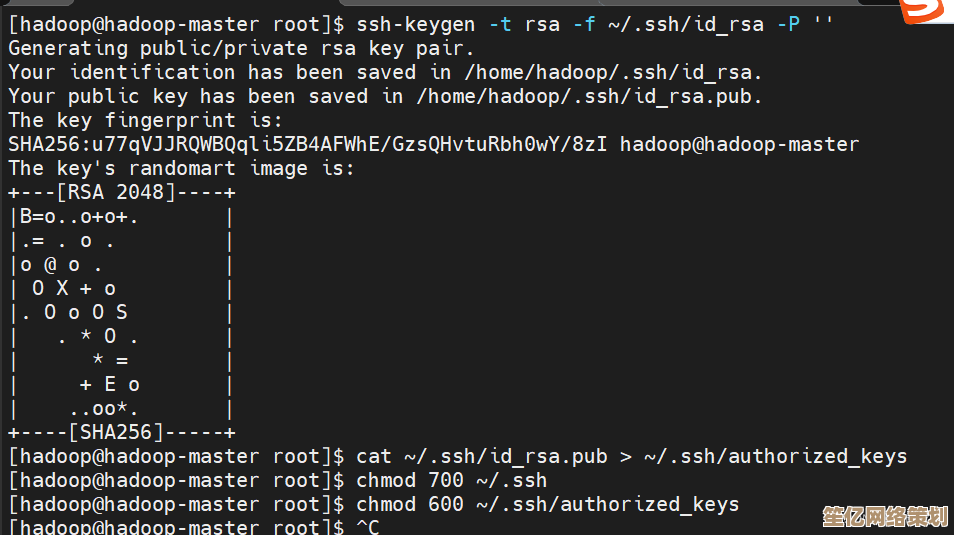Click the Sogou input method icon
Image resolution: width=954 pixels, height=535 pixels.
tap(923, 10)
